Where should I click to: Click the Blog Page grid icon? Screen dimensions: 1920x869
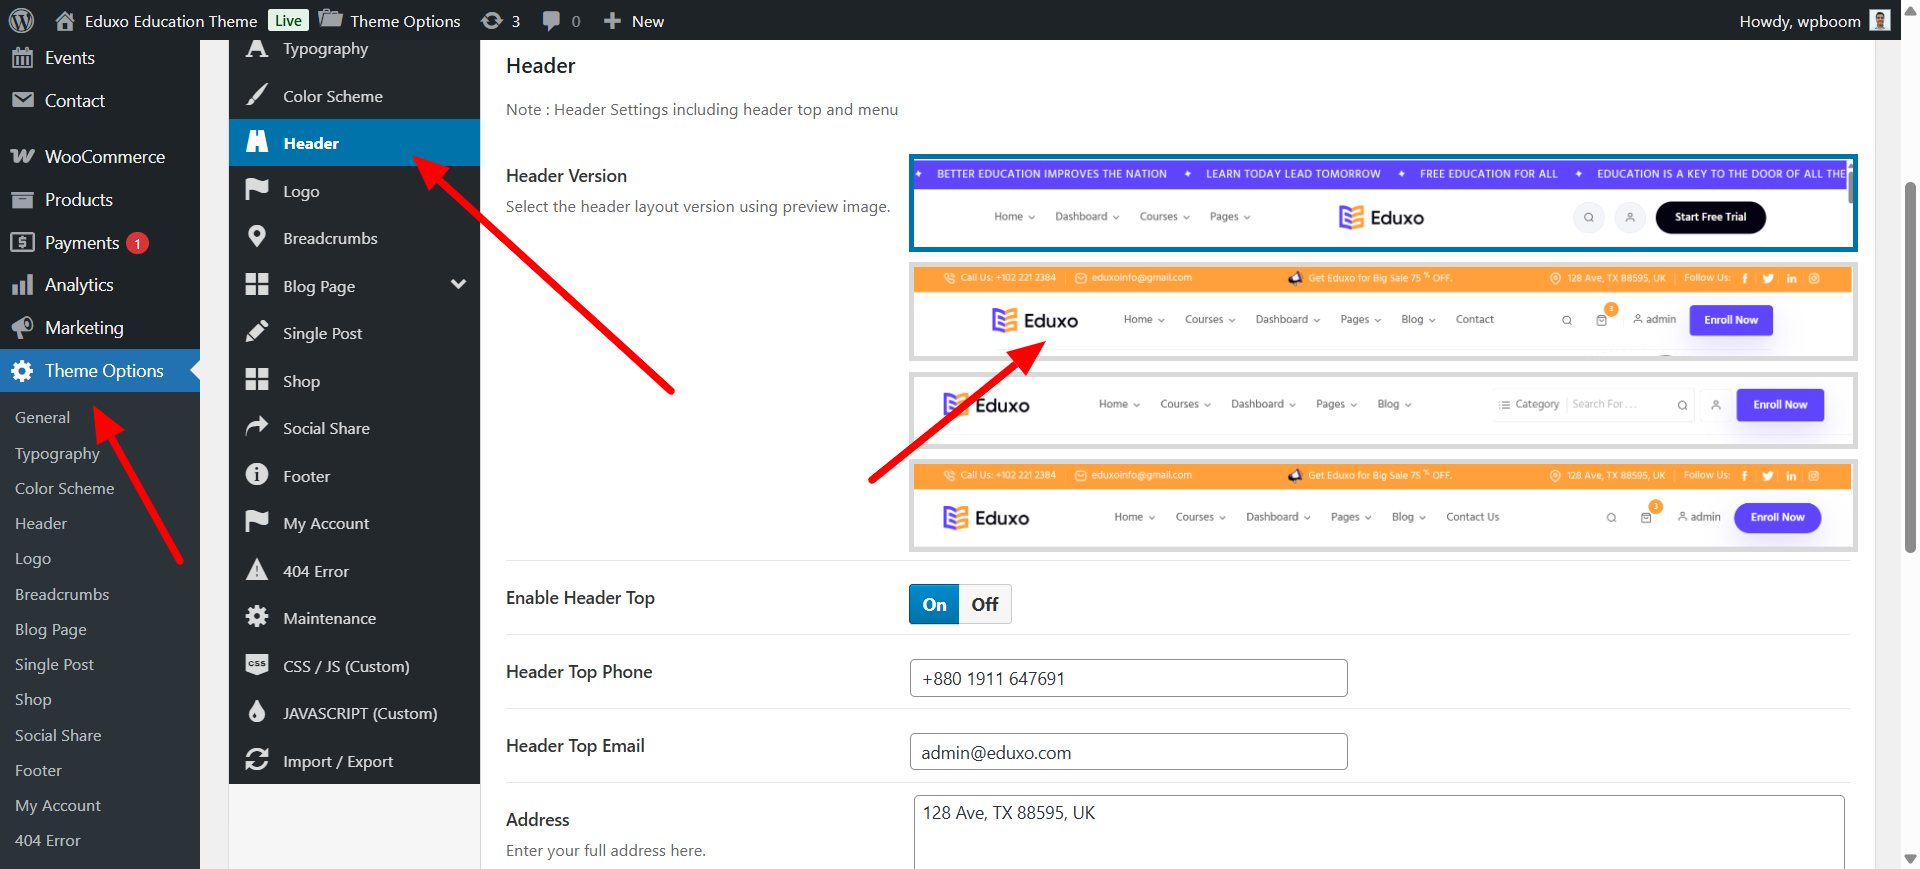click(257, 284)
